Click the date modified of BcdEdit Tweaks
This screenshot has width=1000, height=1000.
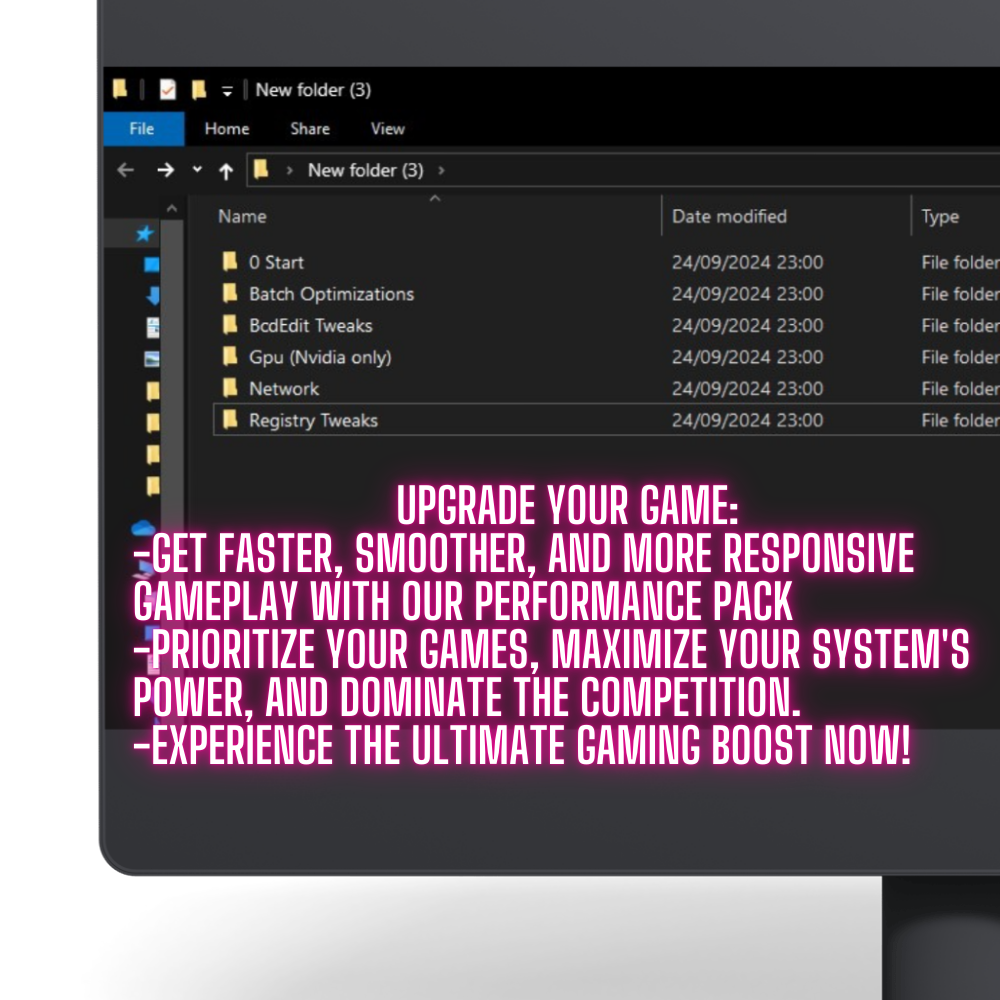(x=747, y=326)
